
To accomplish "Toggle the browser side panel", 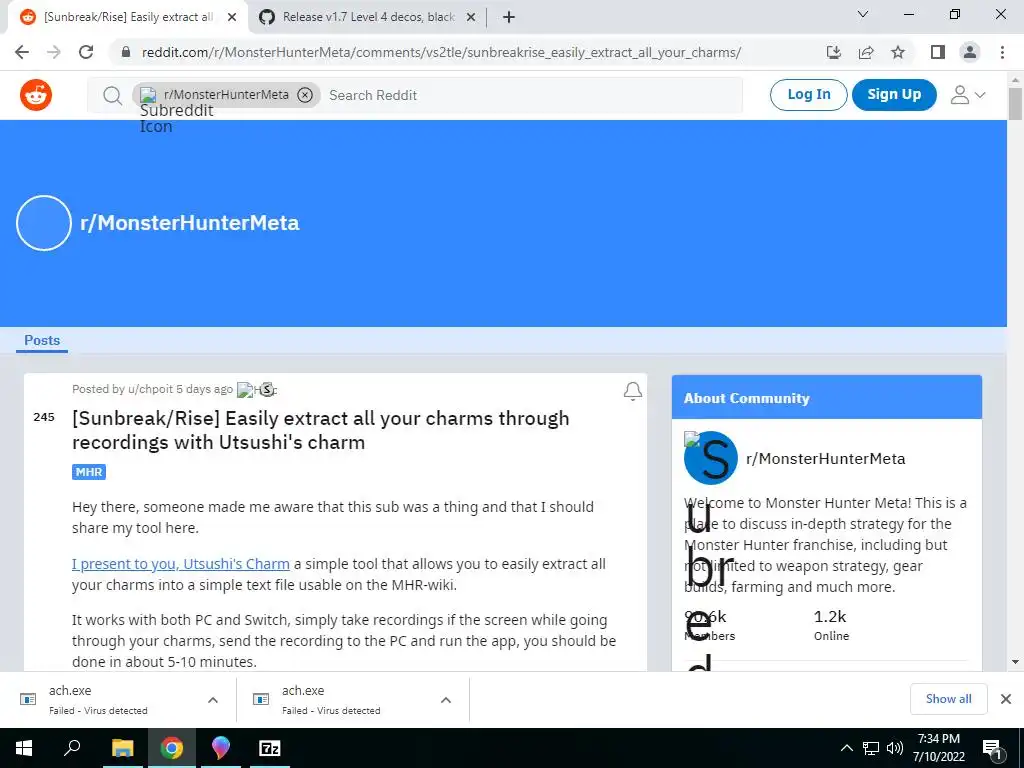I will [938, 52].
